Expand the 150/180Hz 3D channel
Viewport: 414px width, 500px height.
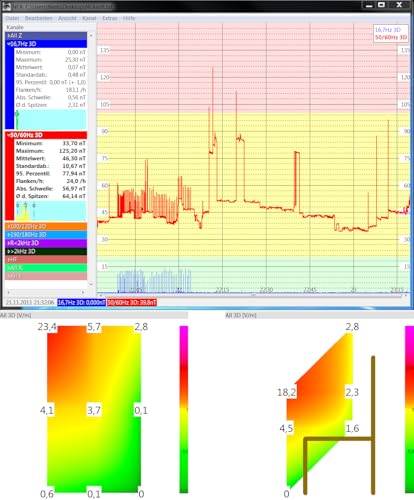pyautogui.click(x=46, y=235)
